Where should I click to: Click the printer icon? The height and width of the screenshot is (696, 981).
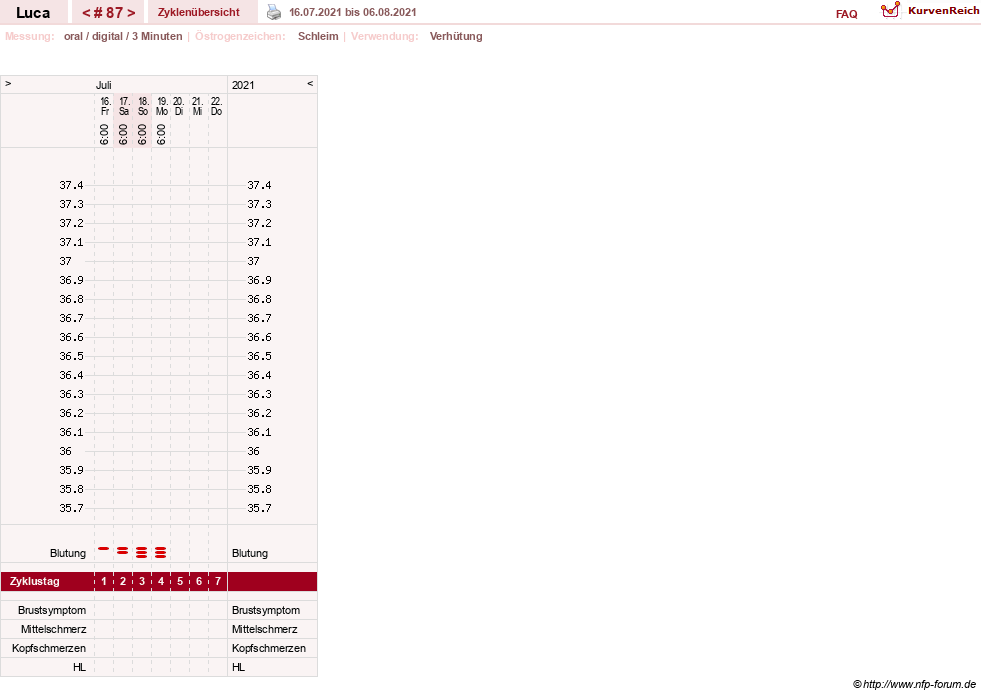(x=274, y=12)
